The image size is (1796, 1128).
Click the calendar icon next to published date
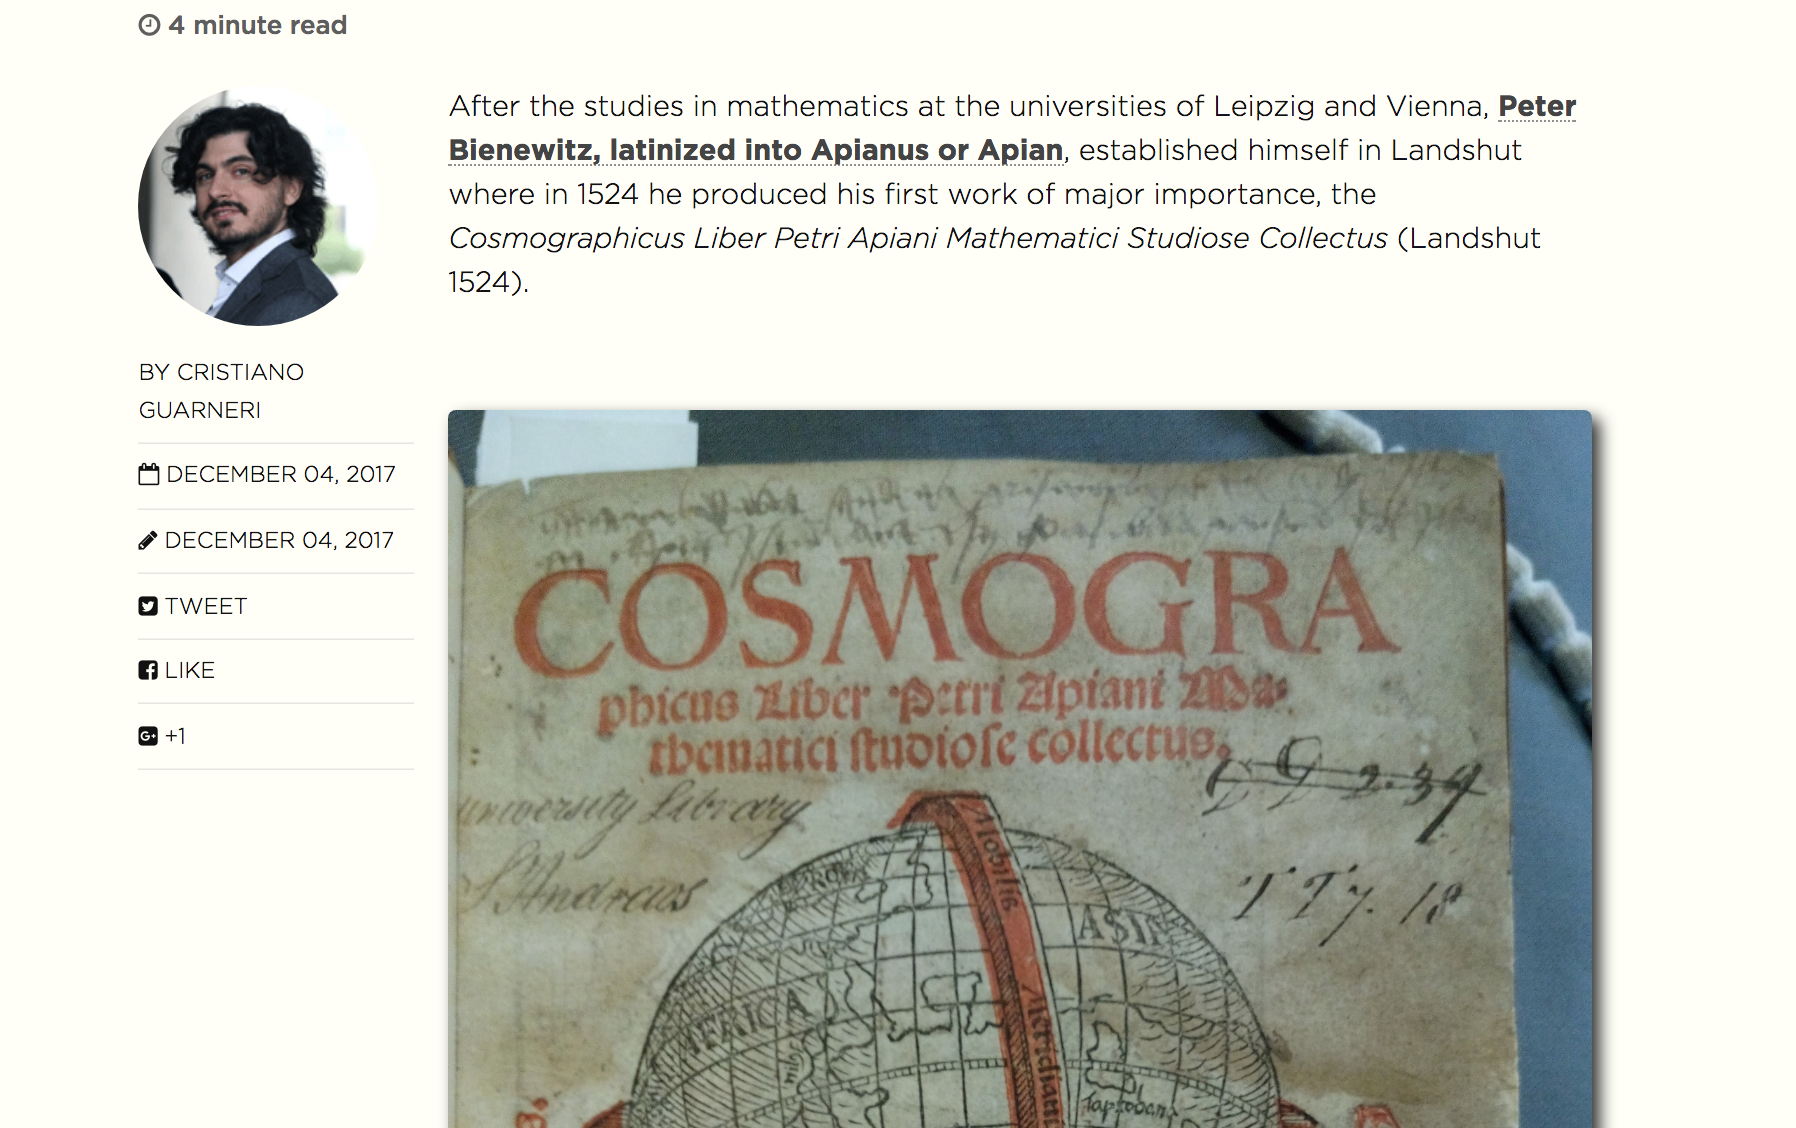click(x=149, y=474)
